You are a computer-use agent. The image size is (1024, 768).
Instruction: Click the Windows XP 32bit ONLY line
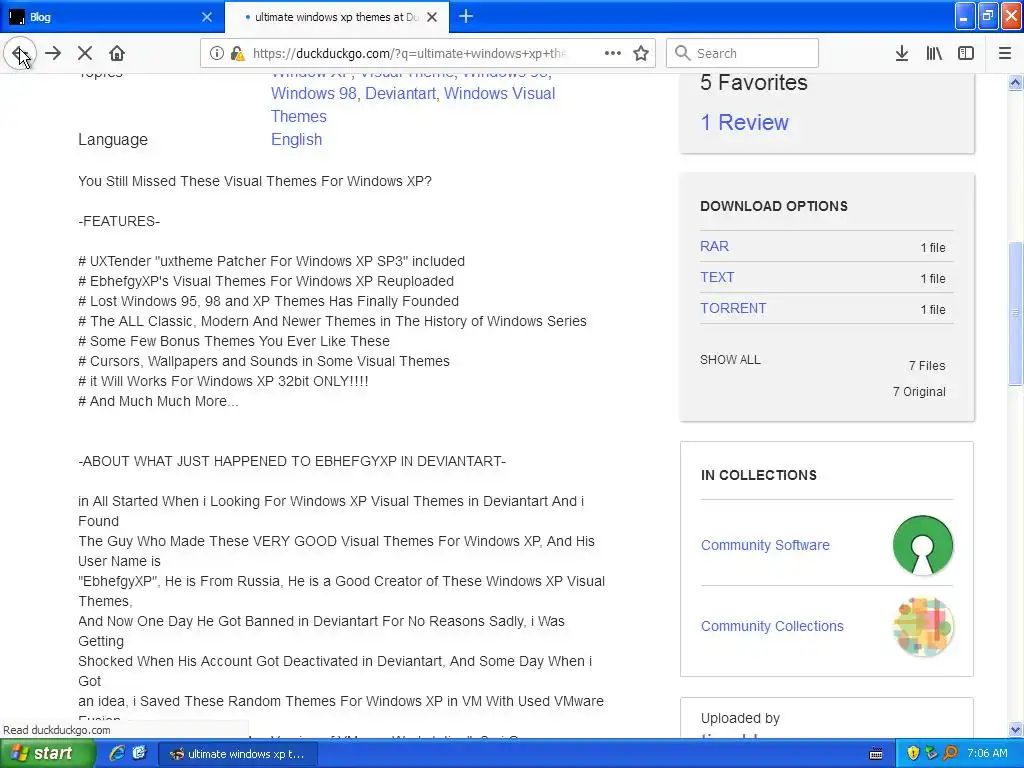223,381
